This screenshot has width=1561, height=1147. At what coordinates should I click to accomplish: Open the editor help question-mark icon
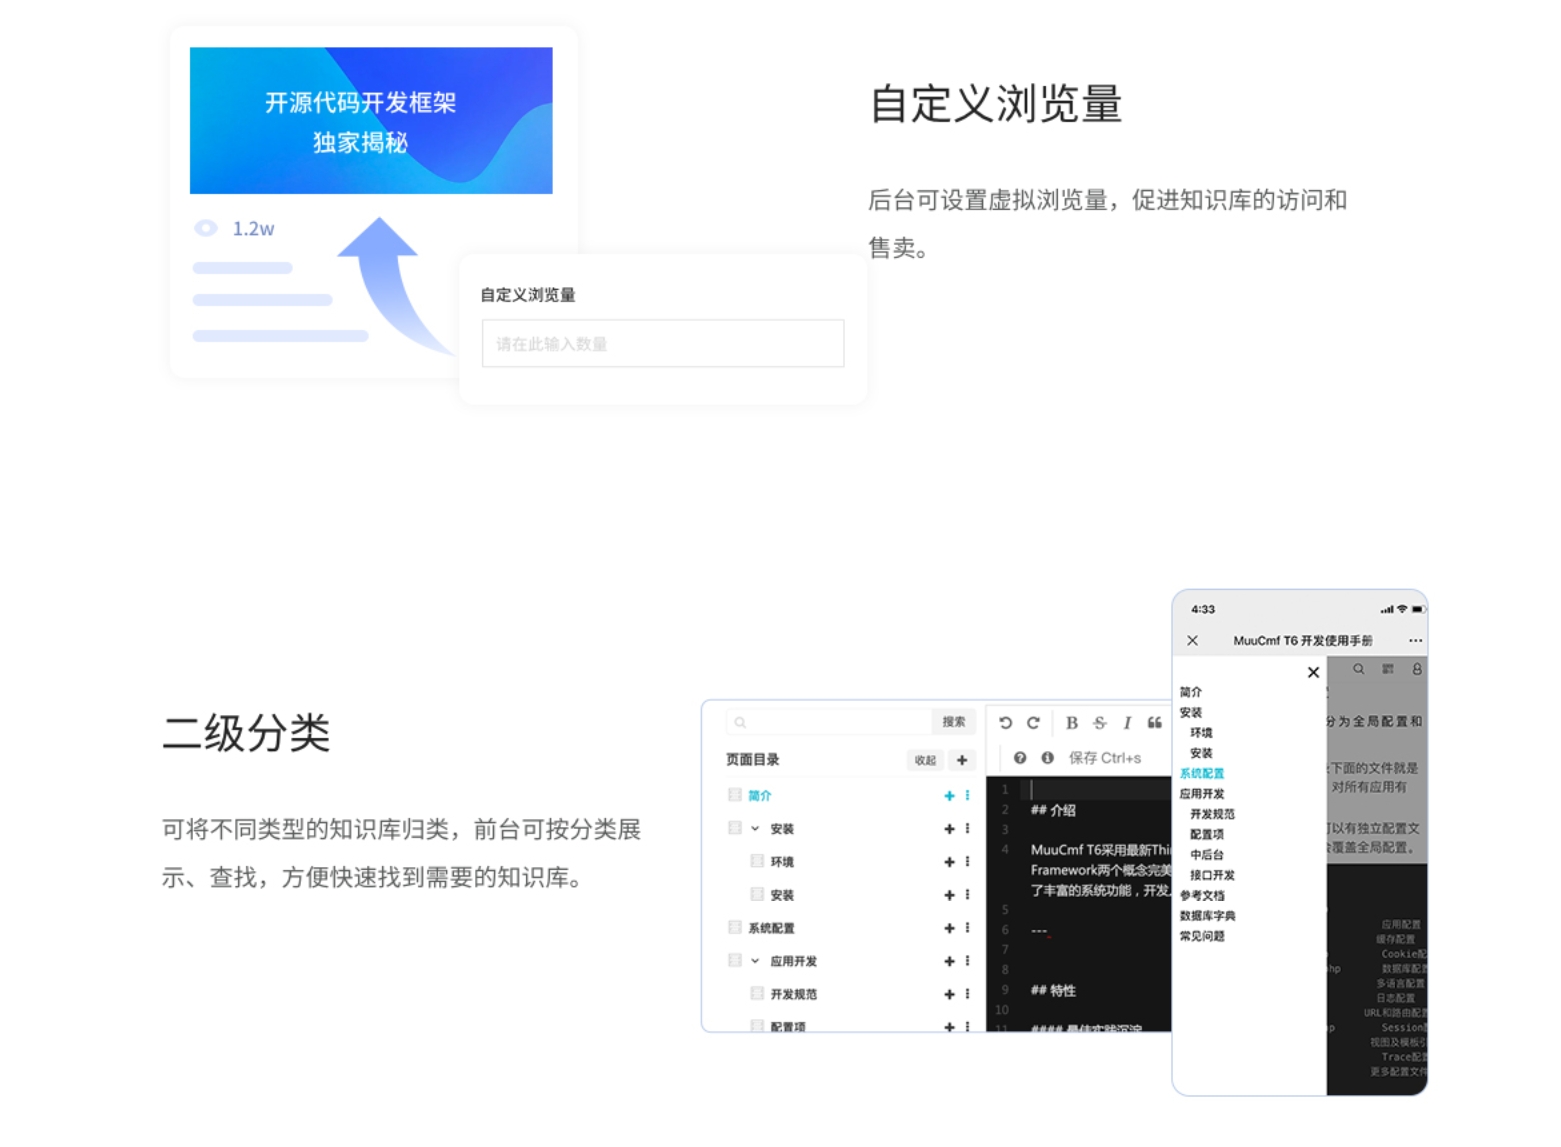point(1019,758)
